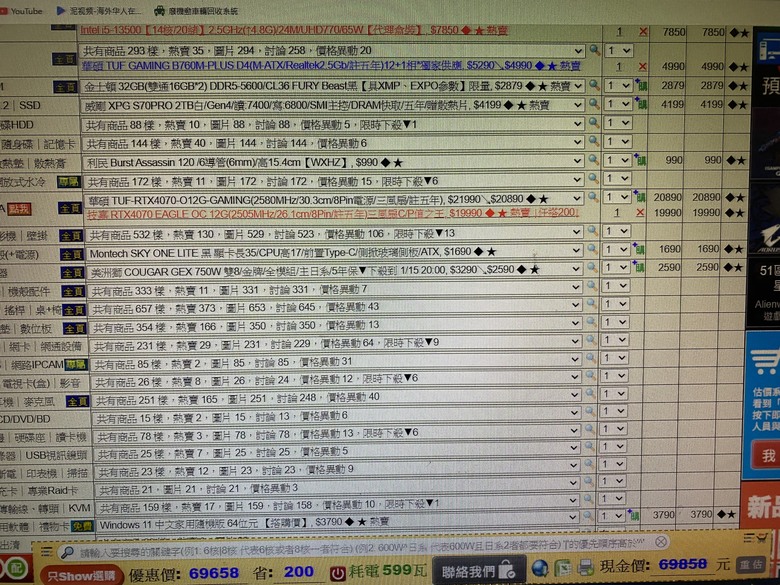Clear the keyword search with the circled X
The image size is (780, 585).
coord(661,542)
